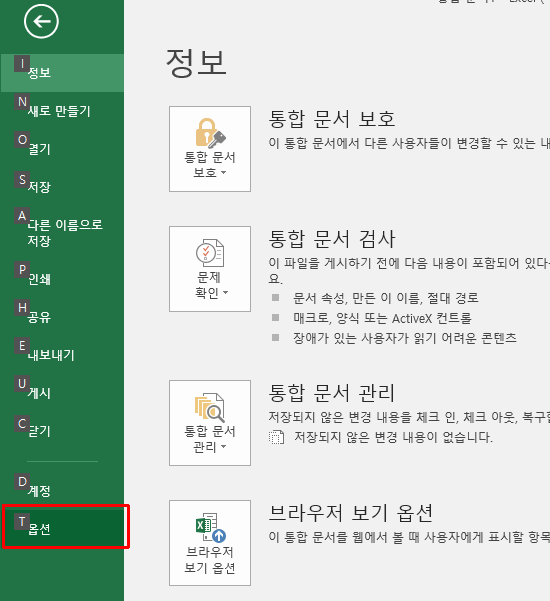Click '문서 속성, 만든 이 이름, 절대 경로'
The width and height of the screenshot is (550, 601).
(386, 298)
